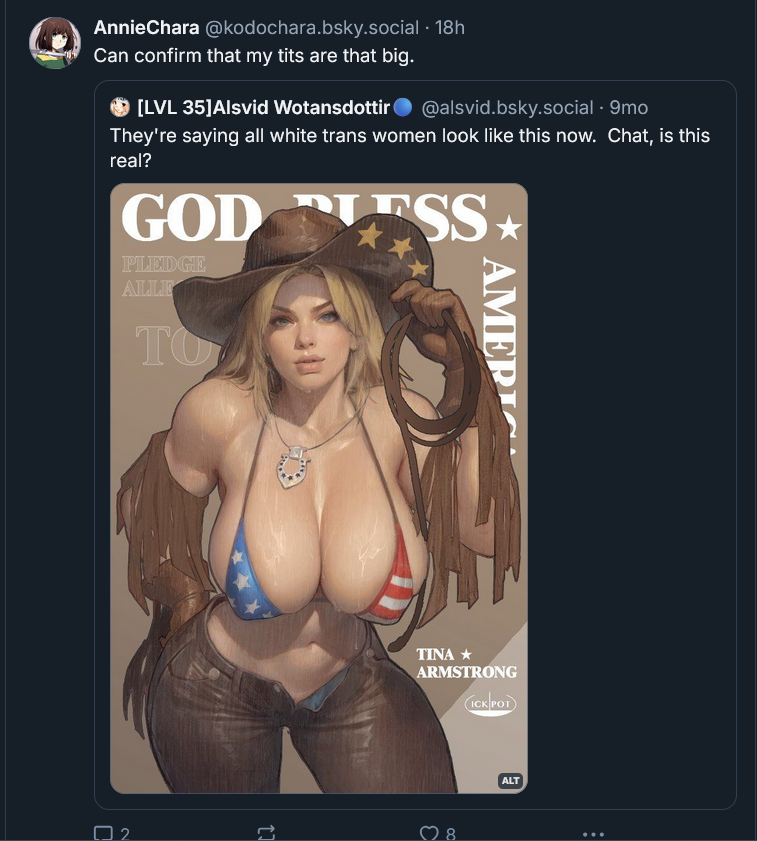This screenshot has width=757, height=841.
Task: Repost using the arrows icon
Action: [266, 833]
